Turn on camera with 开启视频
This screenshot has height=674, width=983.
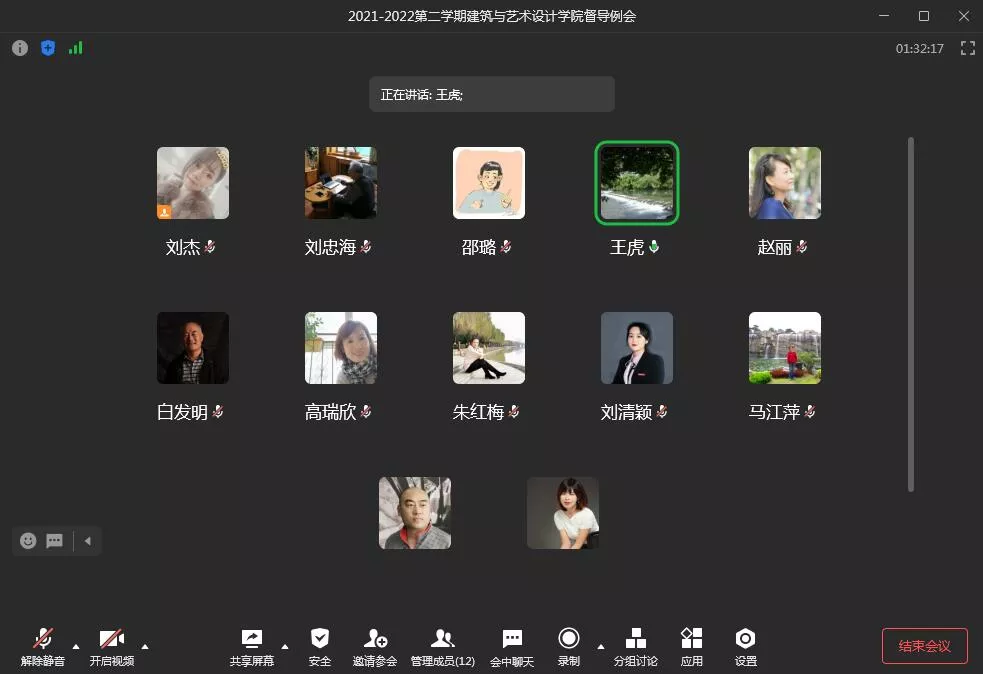(x=111, y=646)
